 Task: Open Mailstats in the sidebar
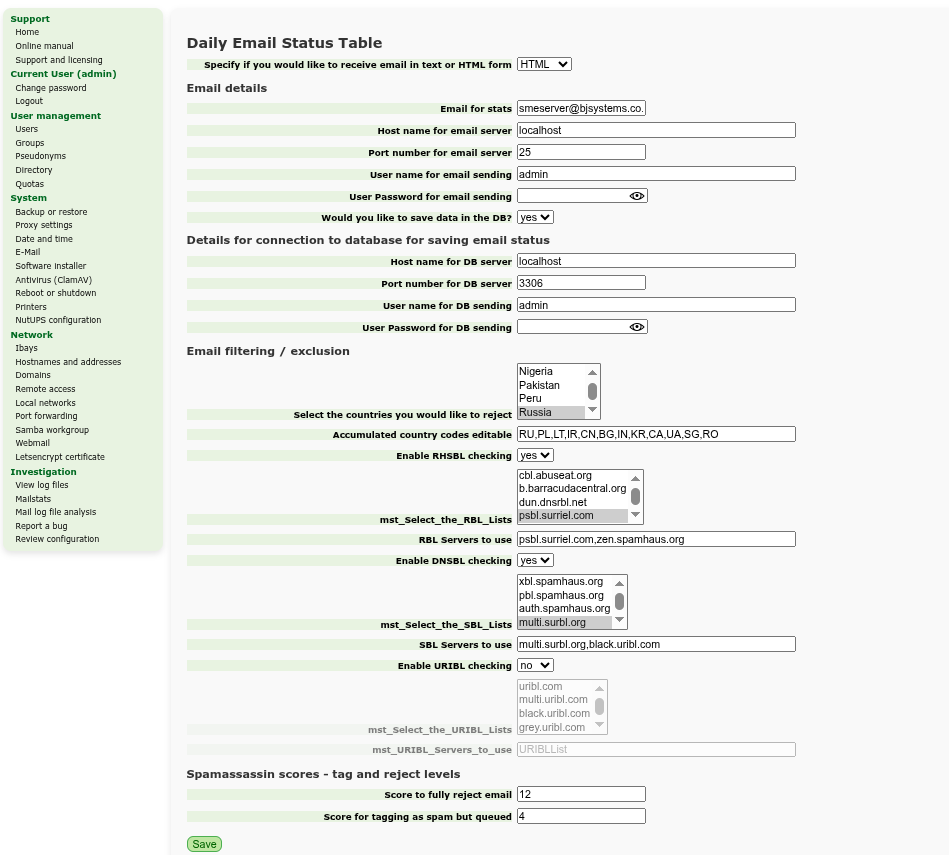point(33,498)
